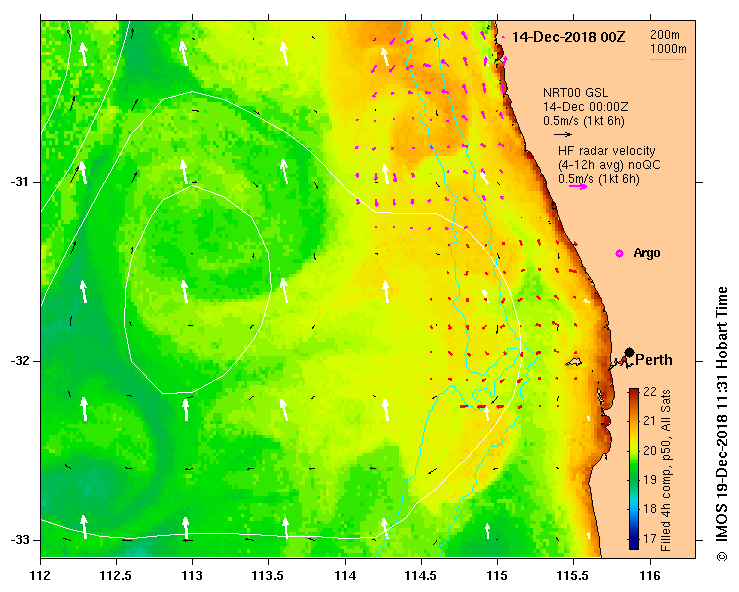739x592 pixels.
Task: Click the 18 value on color scale
Action: pyautogui.click(x=650, y=509)
